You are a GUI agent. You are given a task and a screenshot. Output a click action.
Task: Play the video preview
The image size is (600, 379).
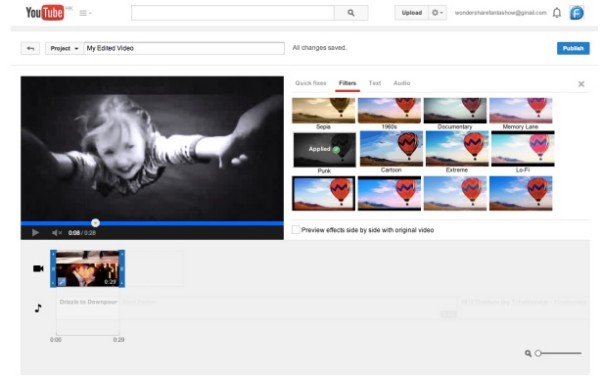pos(35,232)
